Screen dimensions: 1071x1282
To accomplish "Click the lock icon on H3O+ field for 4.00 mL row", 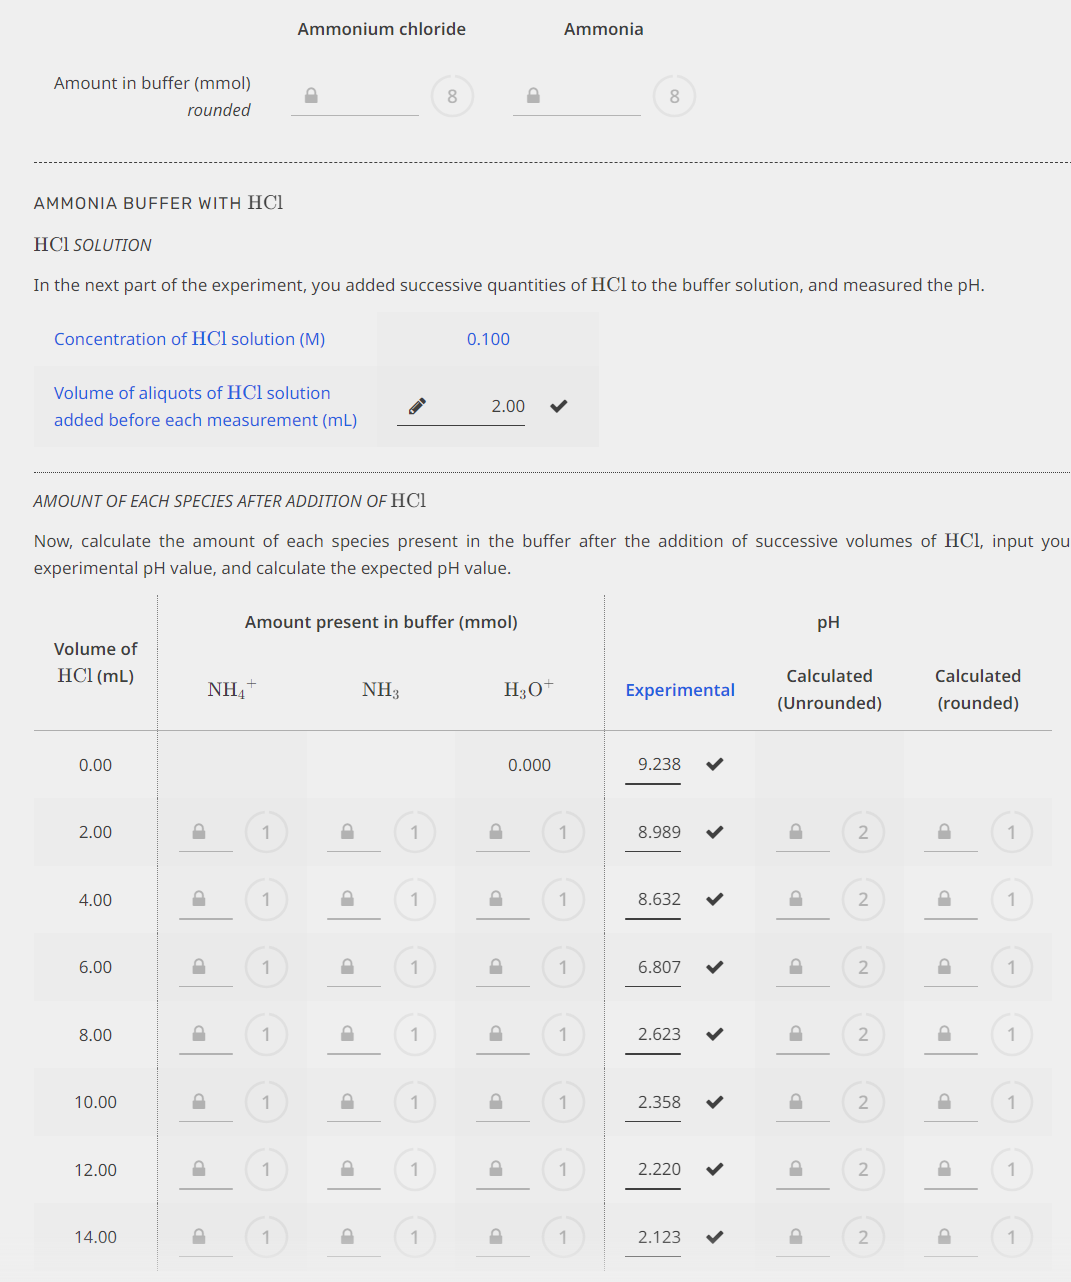I will [494, 899].
